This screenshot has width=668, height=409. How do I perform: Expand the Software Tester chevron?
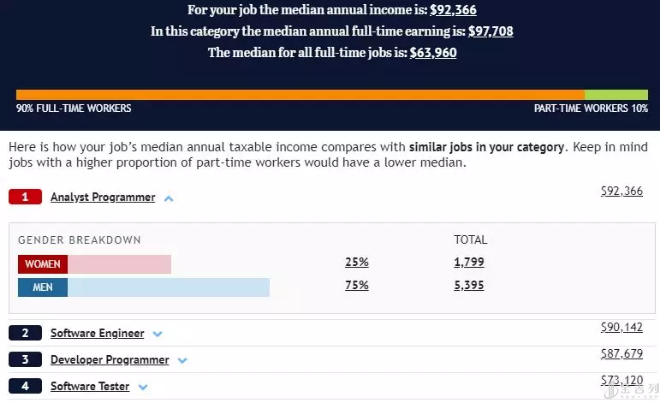(x=143, y=387)
